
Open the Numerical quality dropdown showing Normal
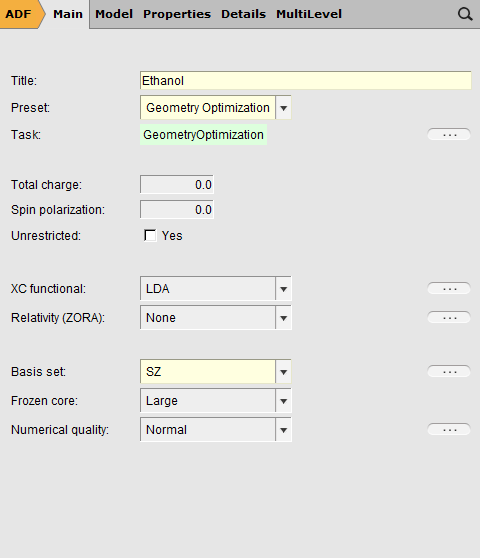216,430
